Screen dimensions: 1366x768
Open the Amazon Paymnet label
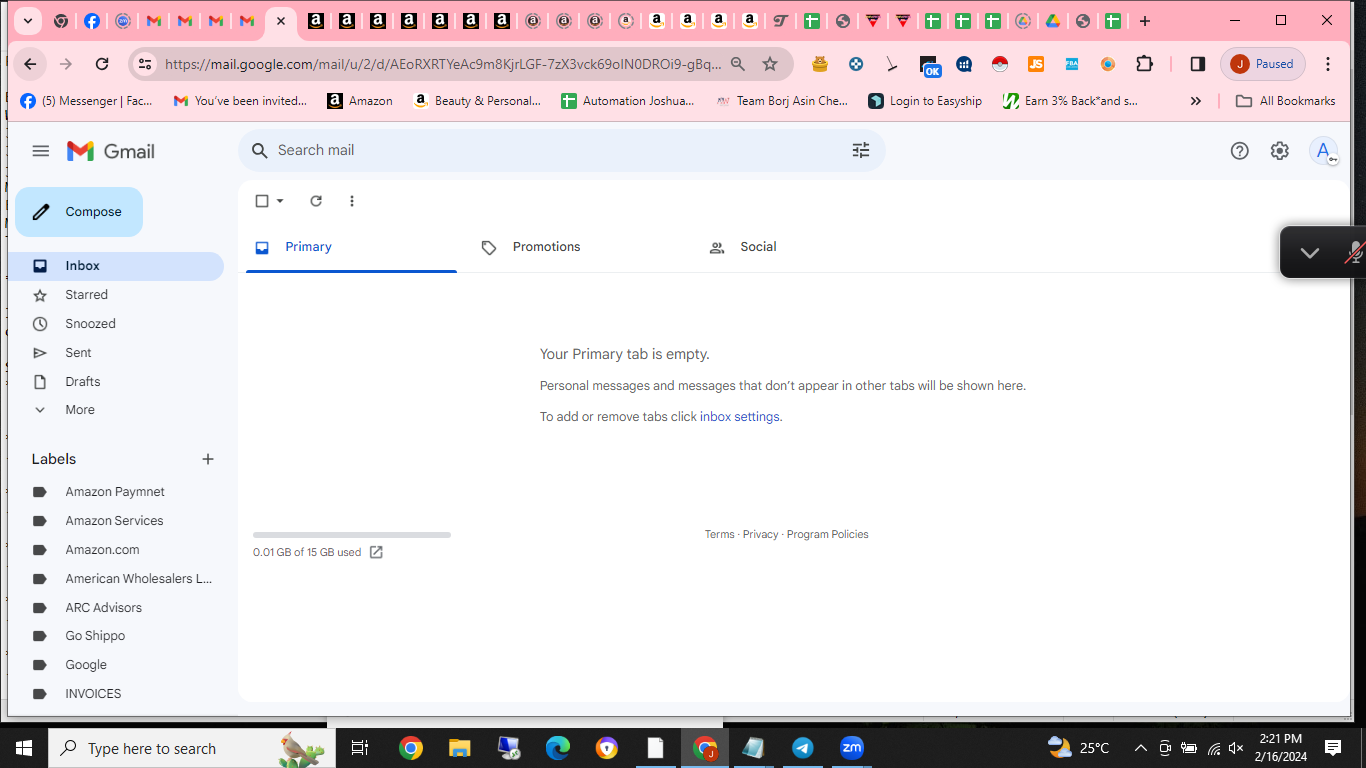(116, 492)
